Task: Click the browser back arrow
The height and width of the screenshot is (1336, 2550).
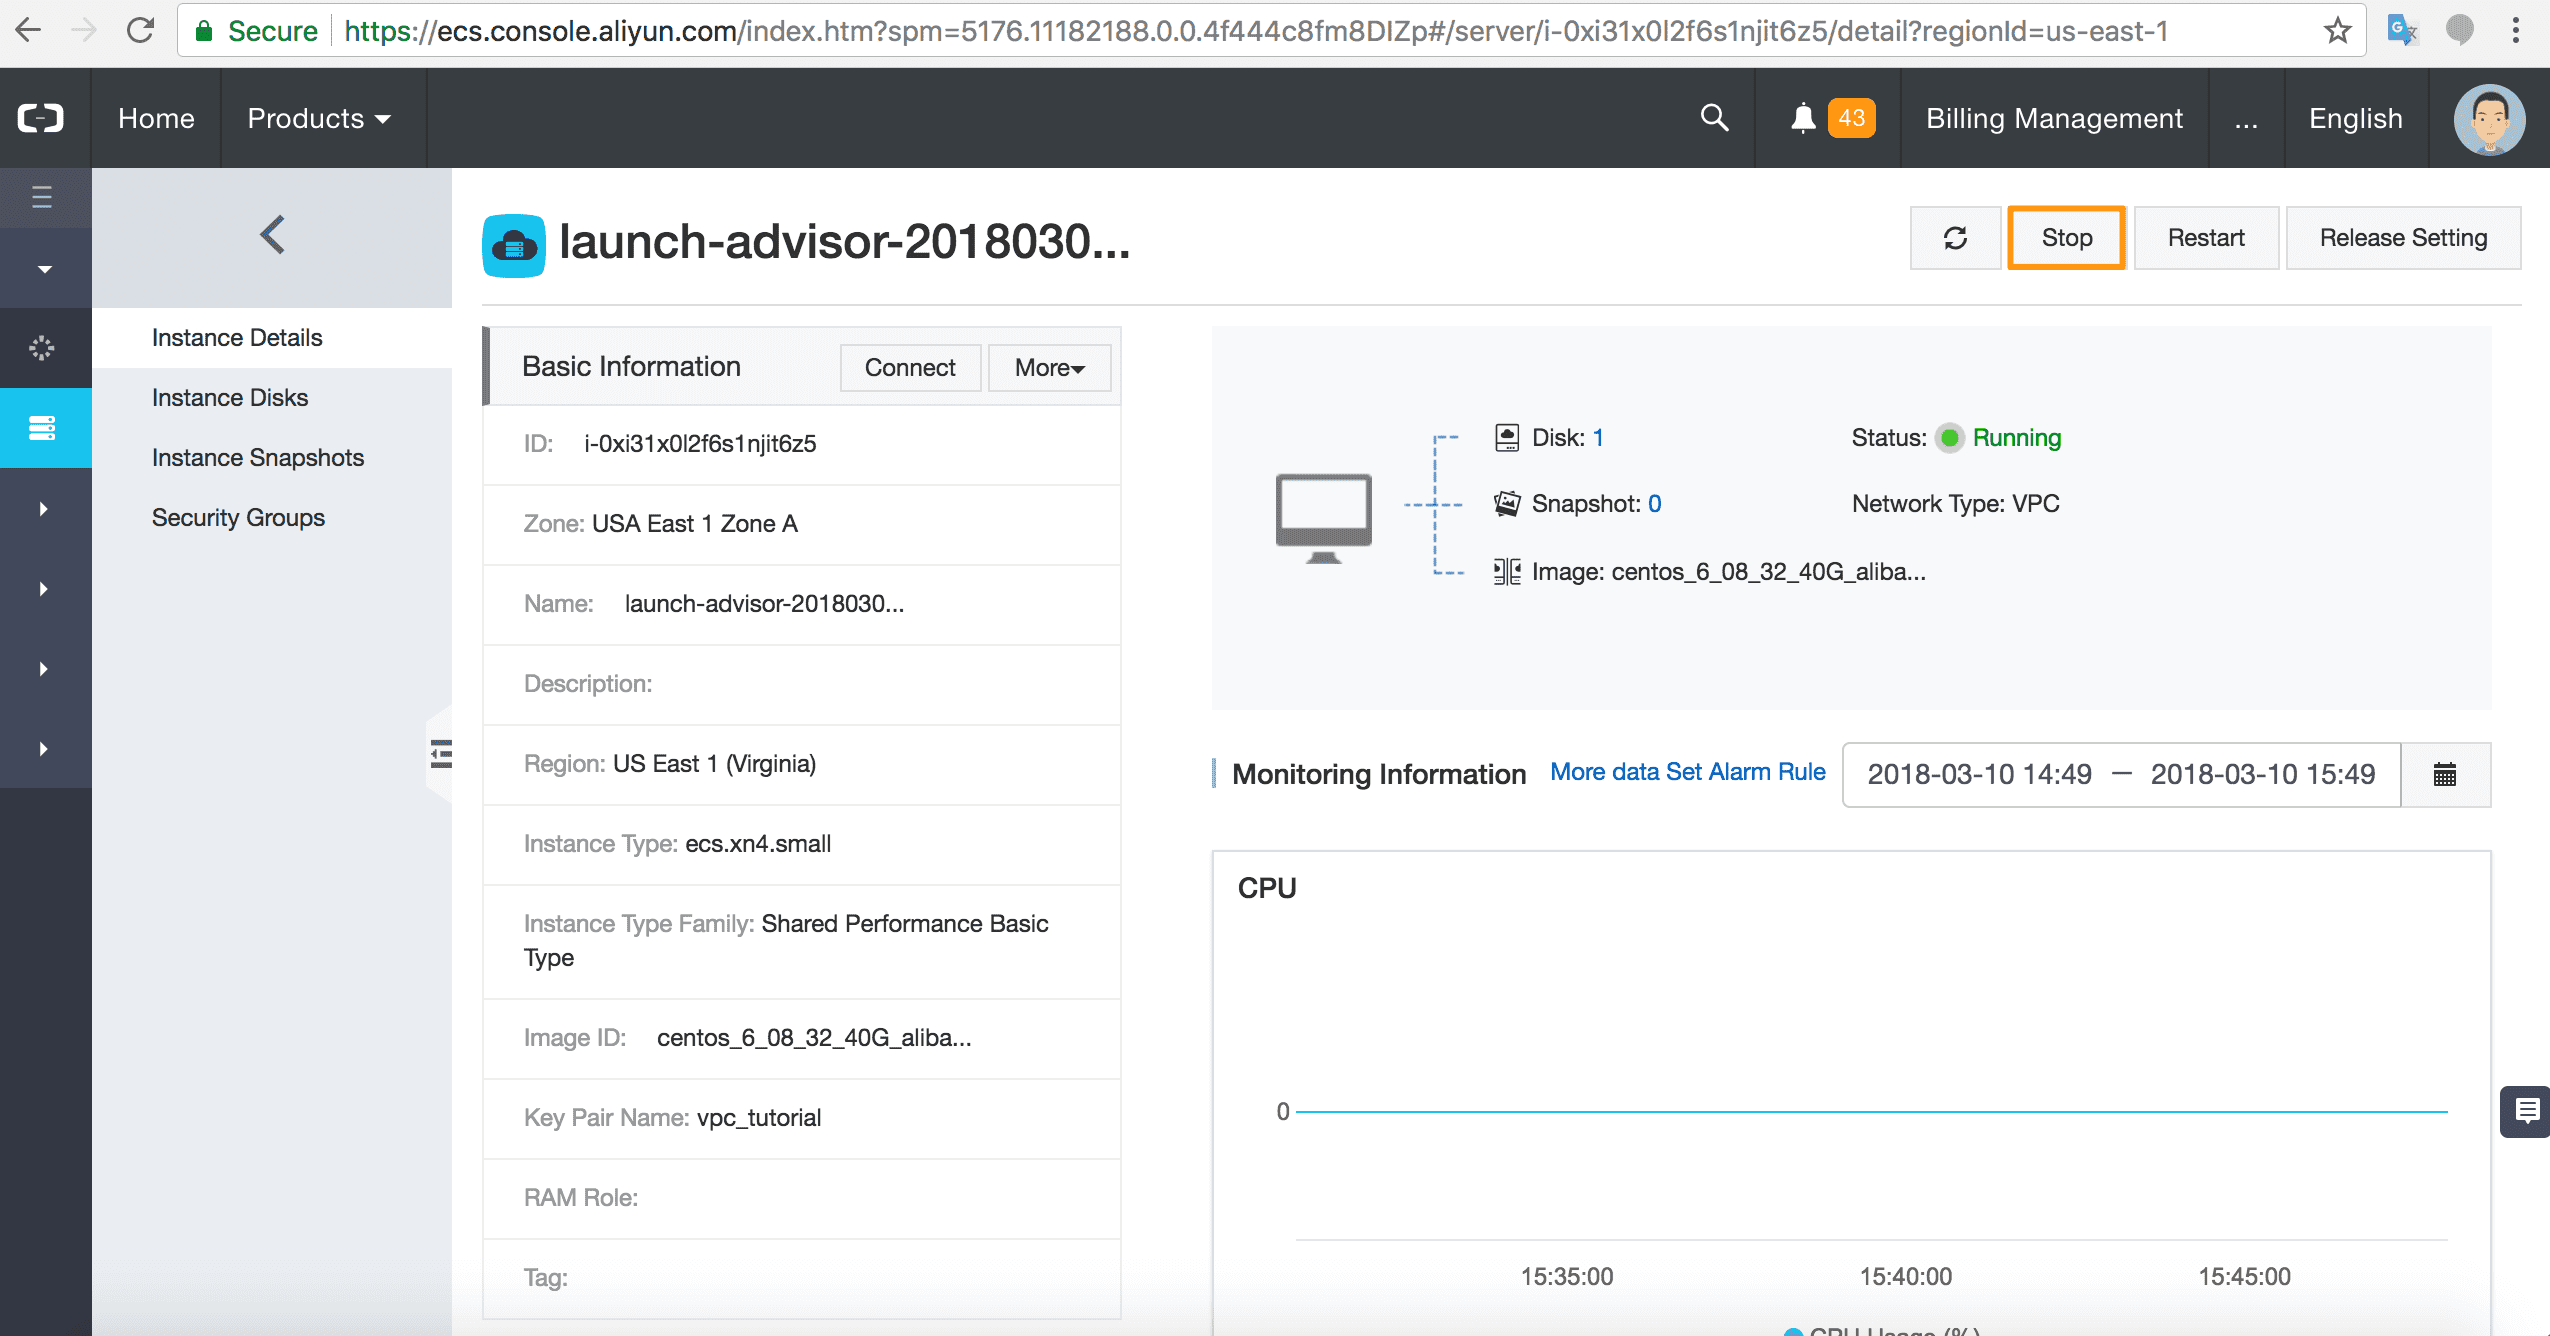Action: pos(29,31)
